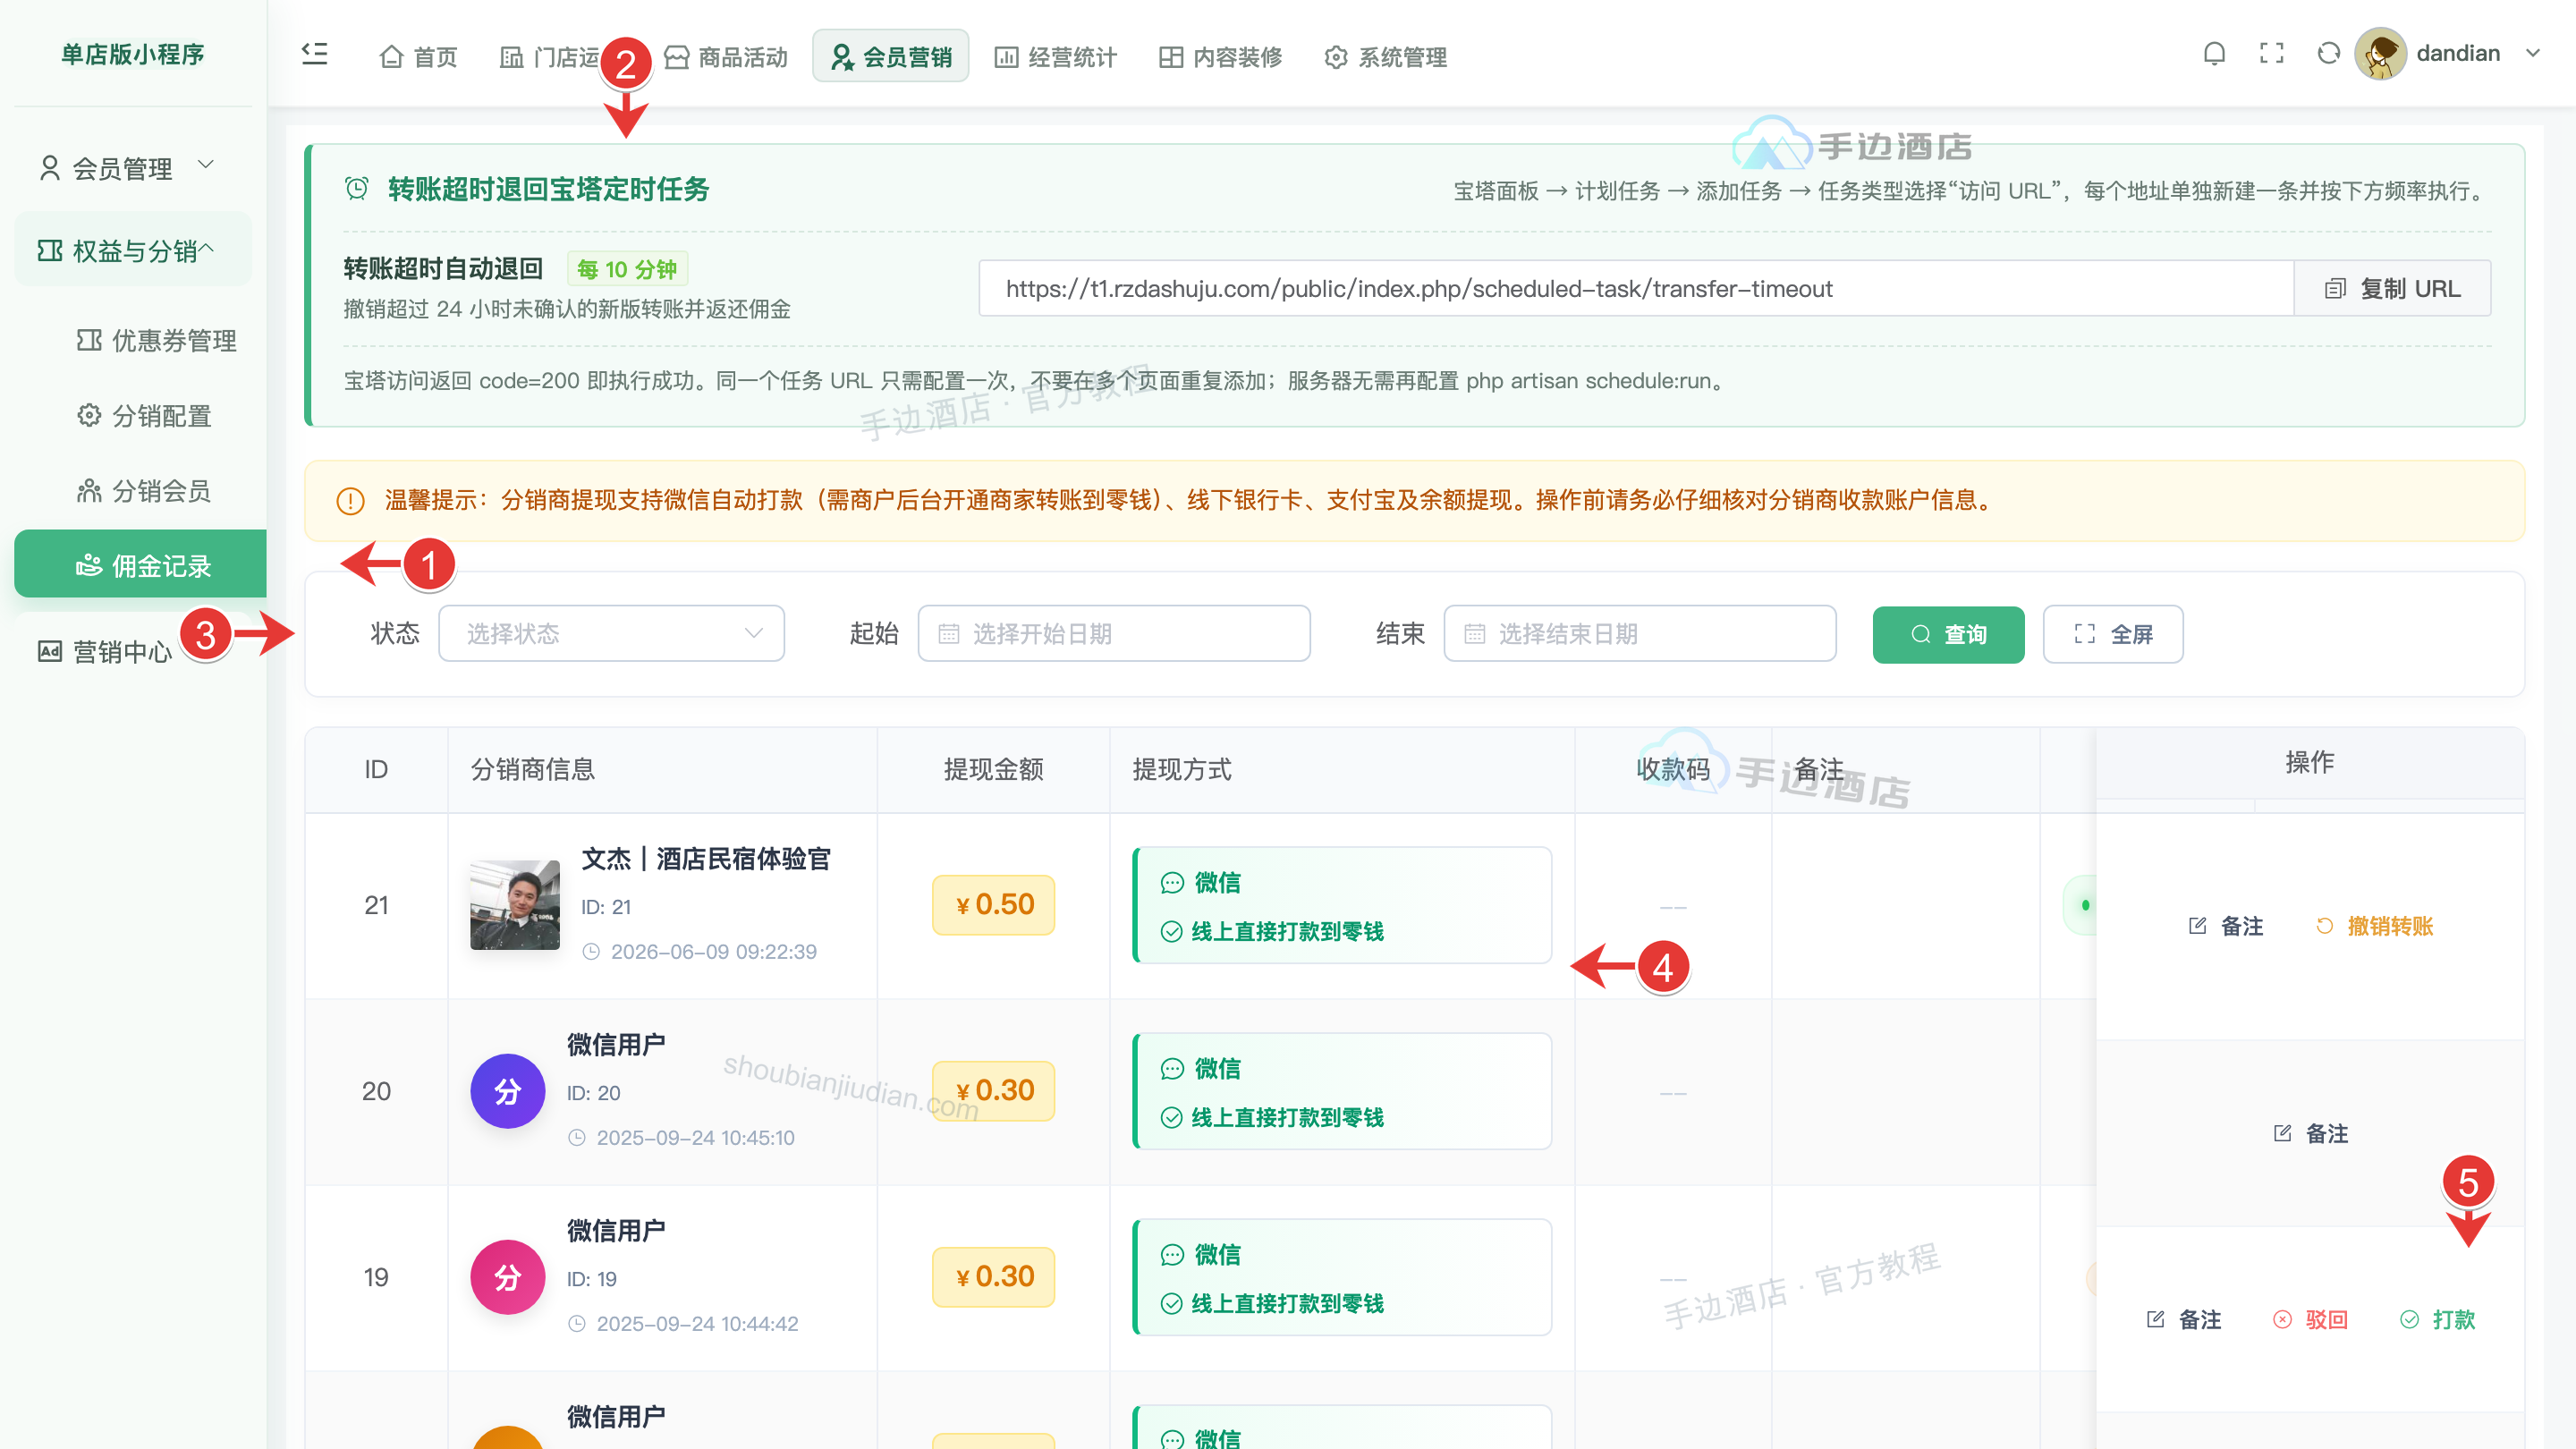
Task: Open the 选择状态 dropdown
Action: click(611, 634)
